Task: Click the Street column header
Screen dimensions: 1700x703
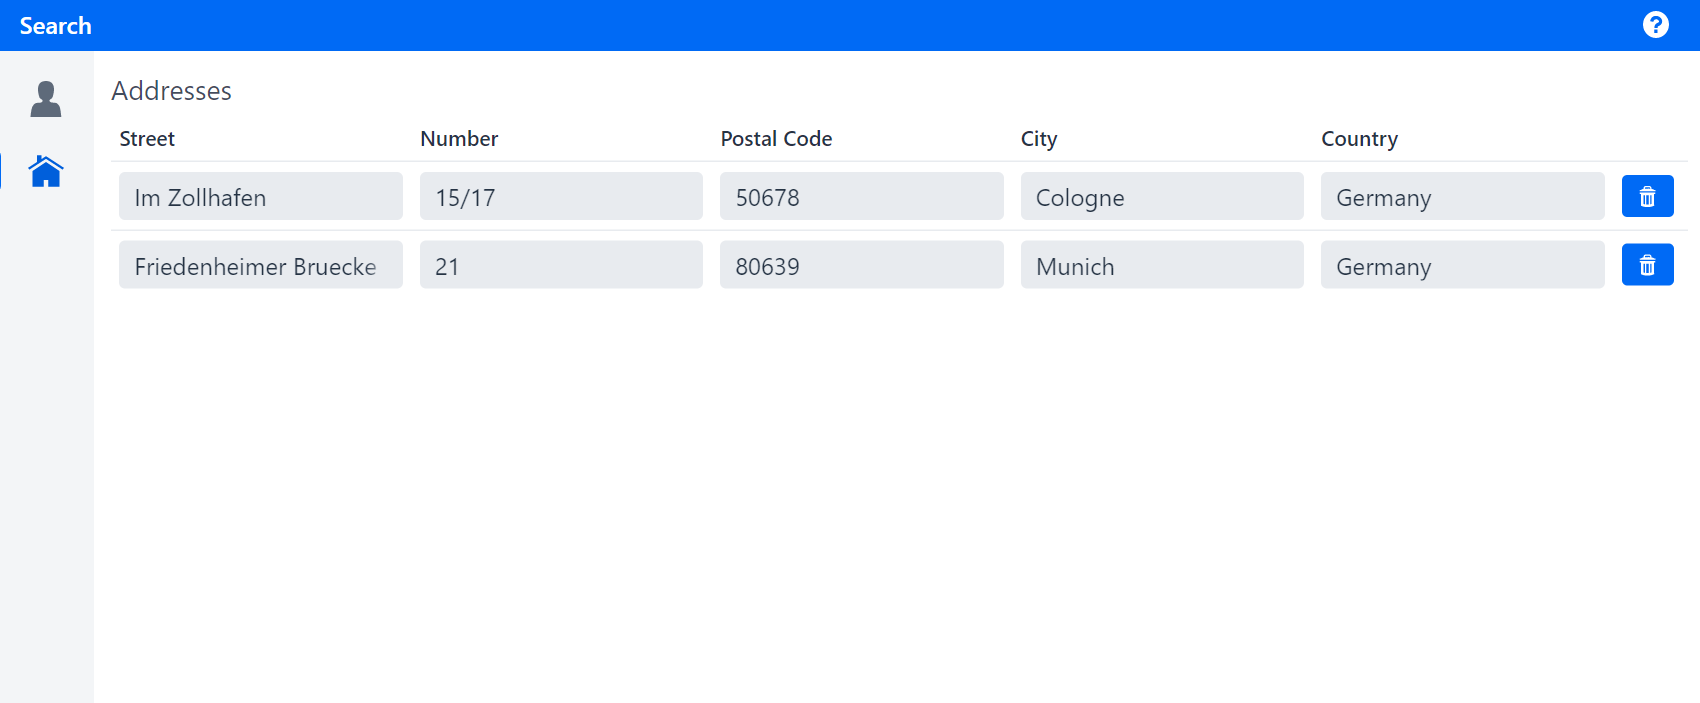Action: [147, 139]
